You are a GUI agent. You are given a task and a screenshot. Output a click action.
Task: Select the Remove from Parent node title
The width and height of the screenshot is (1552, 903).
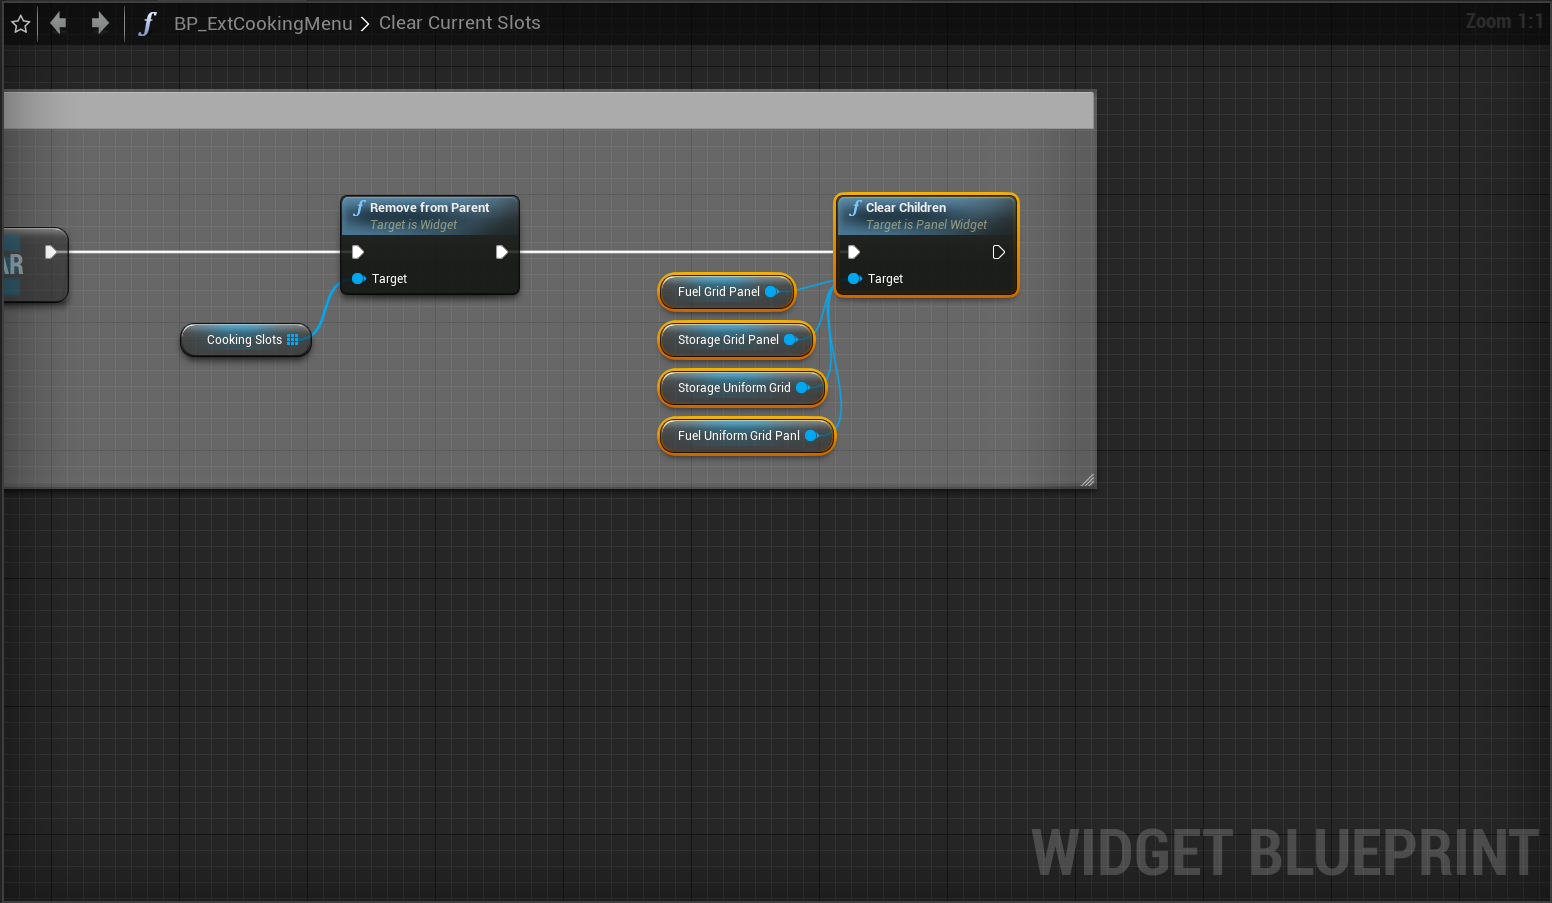429,208
